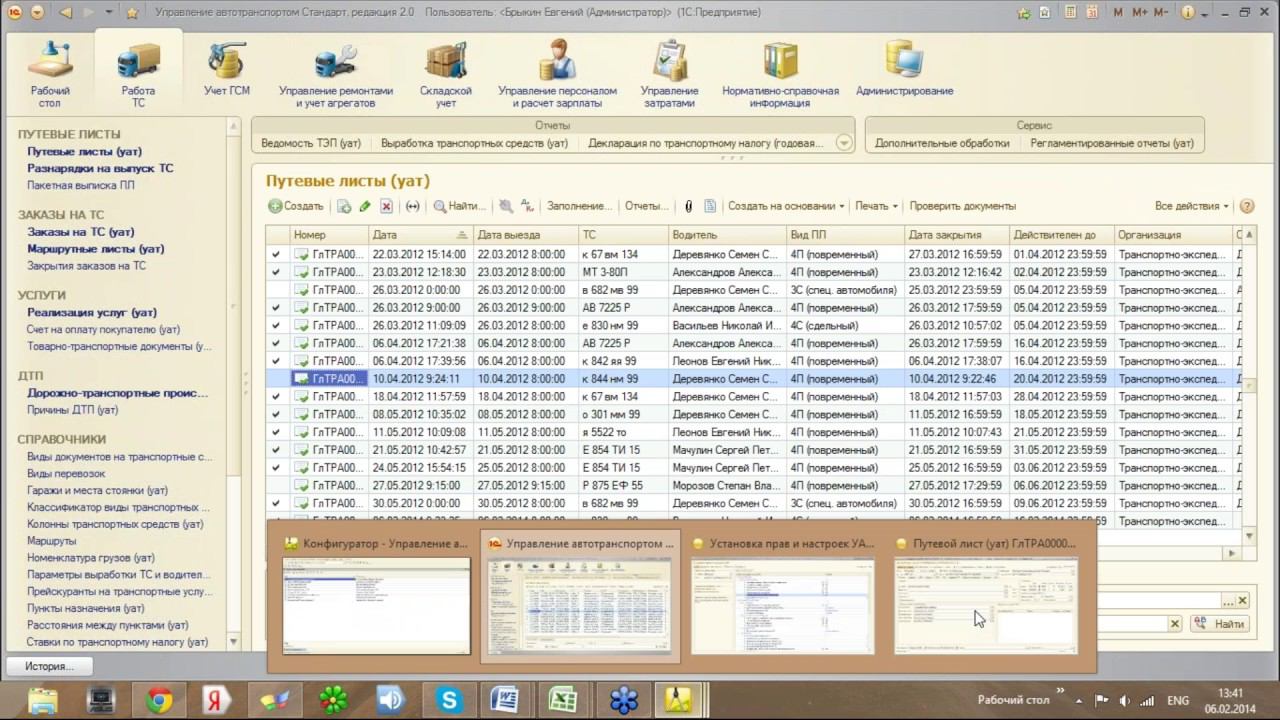
Task: Open the Управление затратами section
Action: pos(670,75)
